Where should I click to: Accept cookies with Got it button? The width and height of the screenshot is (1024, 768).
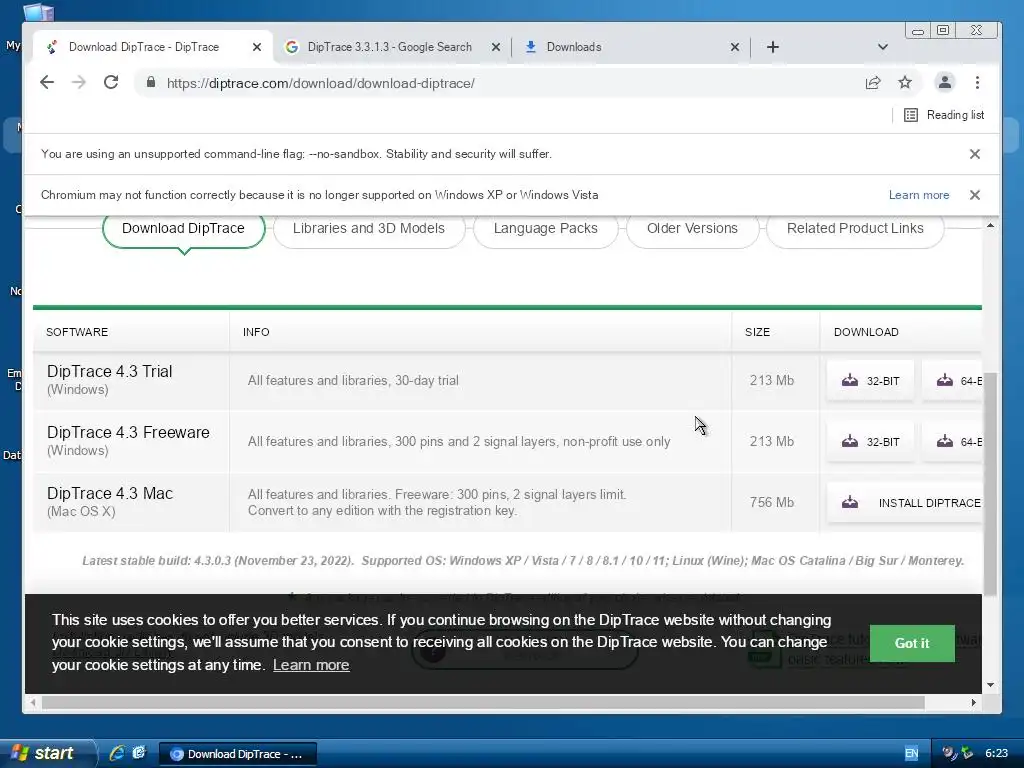coord(912,643)
